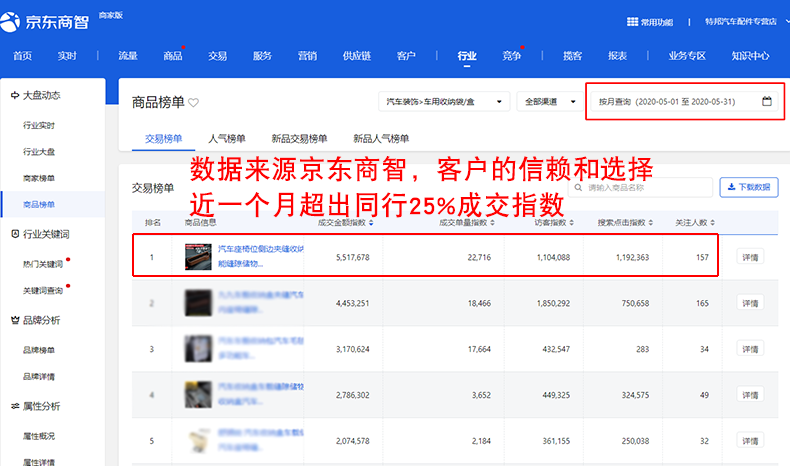Screen dimensions: 790x466
Task: Select the 新品交易榜单 tab
Action: pyautogui.click(x=299, y=138)
